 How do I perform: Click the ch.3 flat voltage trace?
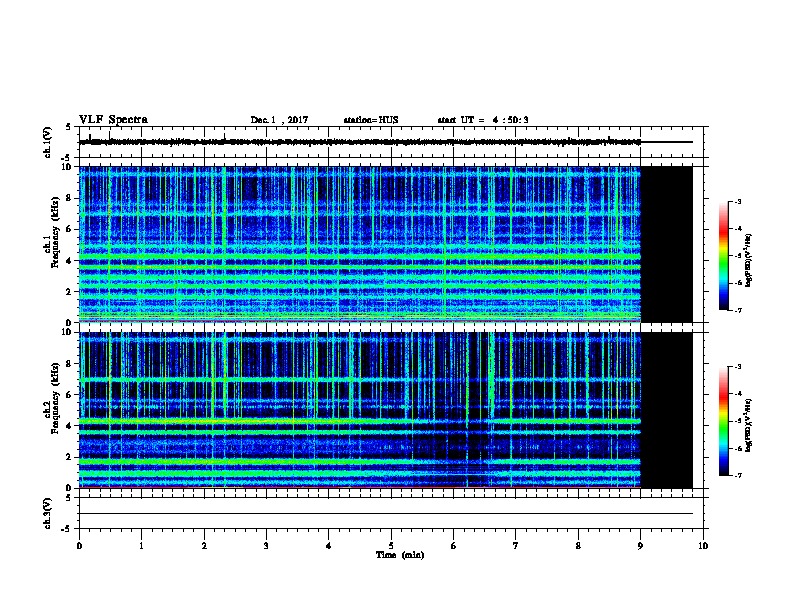click(386, 514)
